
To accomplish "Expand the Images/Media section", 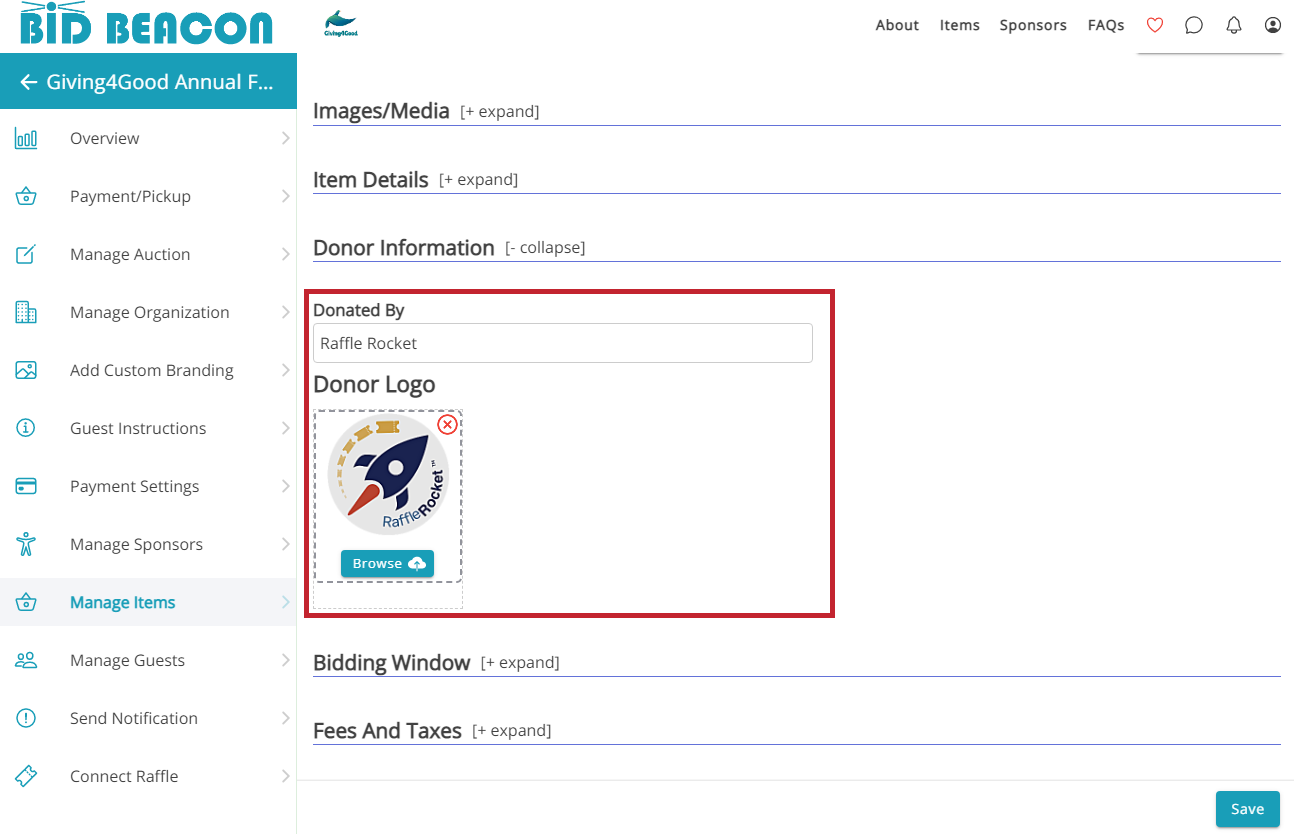I will [500, 112].
